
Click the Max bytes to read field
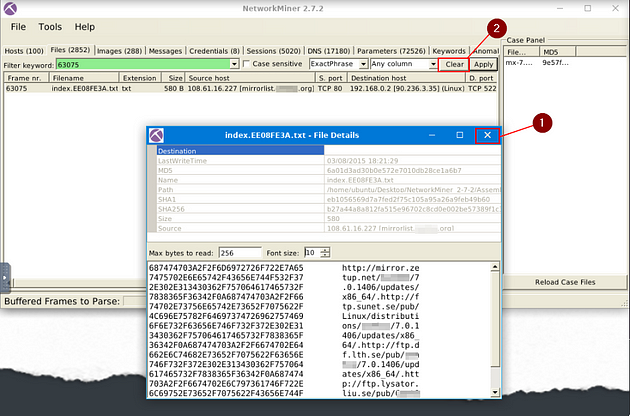coord(239,253)
